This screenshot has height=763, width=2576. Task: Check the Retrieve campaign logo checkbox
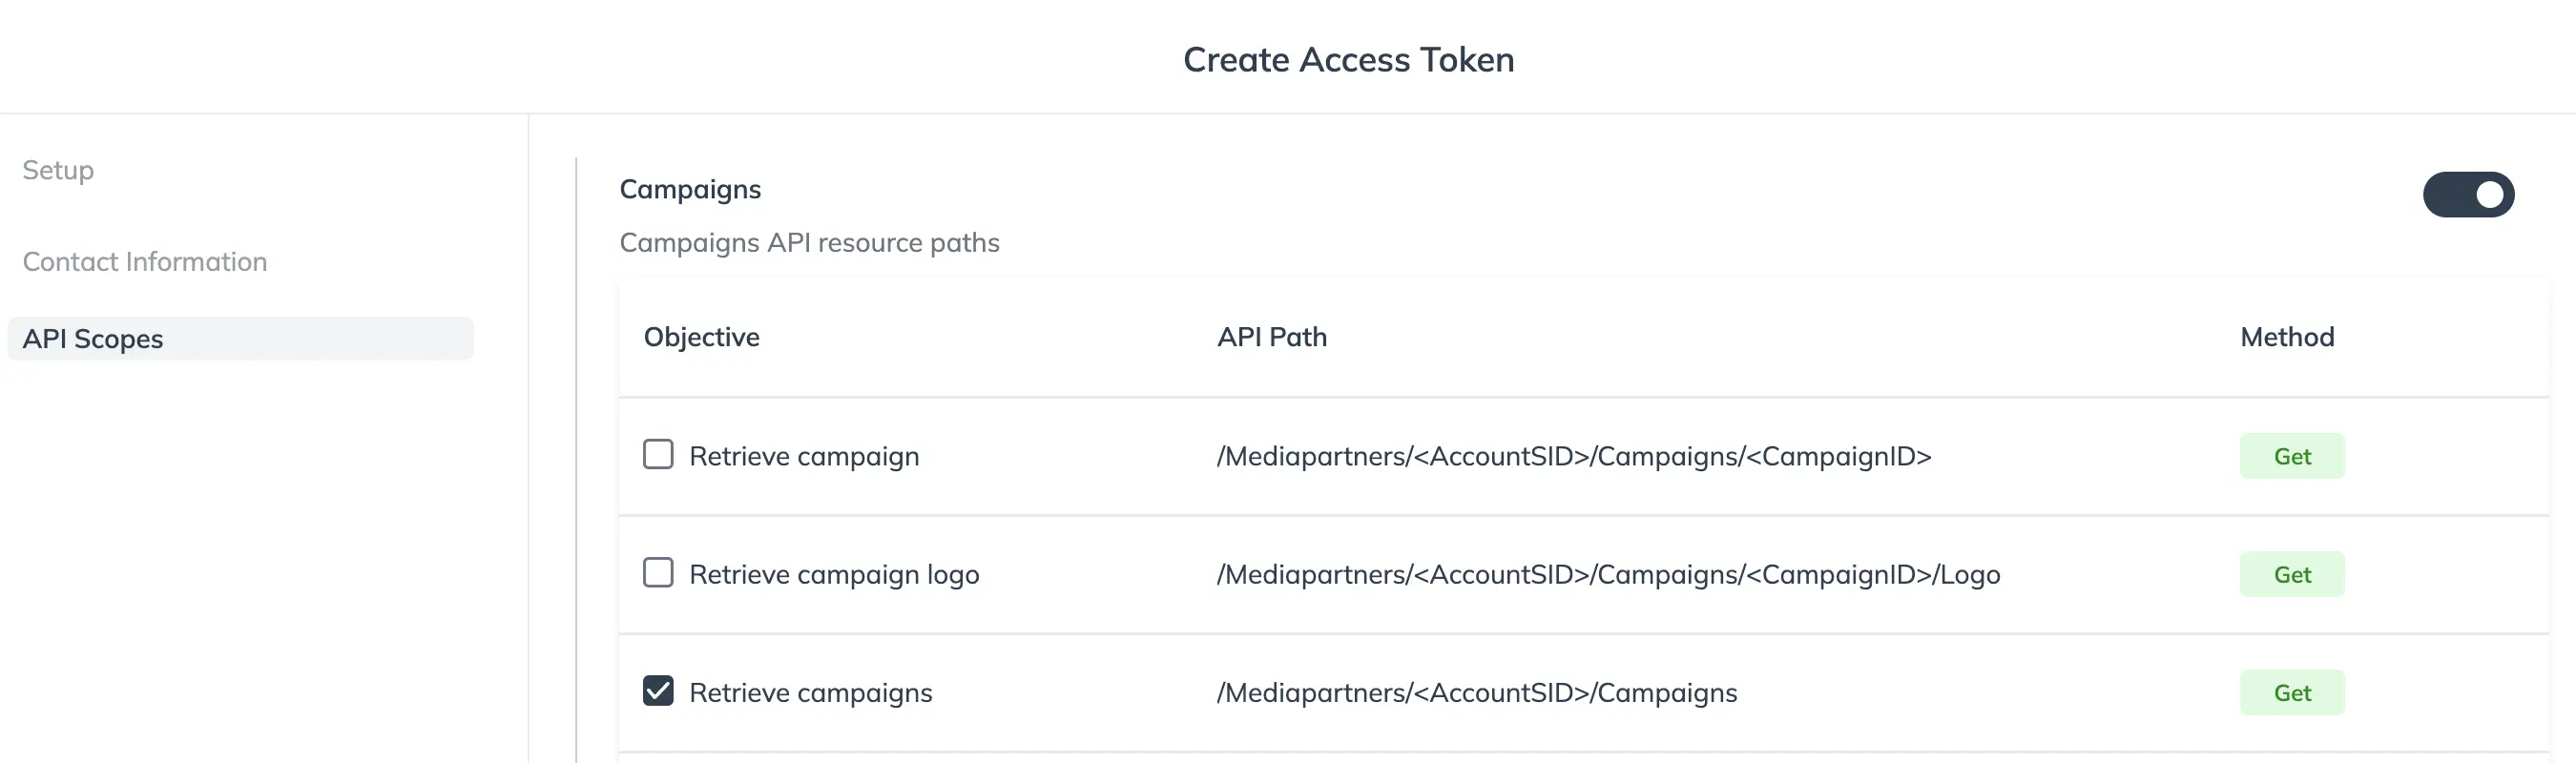pyautogui.click(x=658, y=573)
